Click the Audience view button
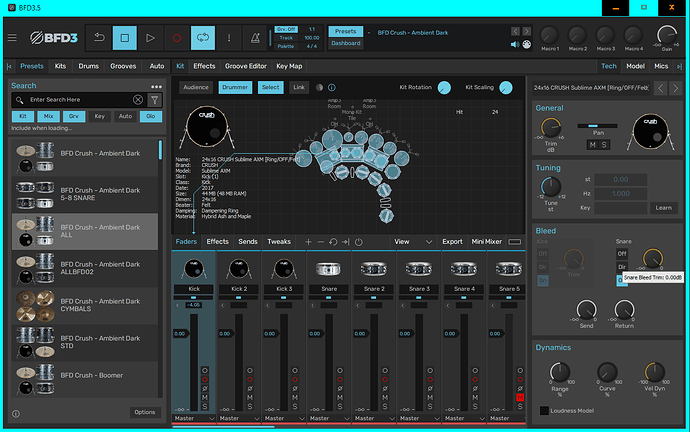690x432 pixels. [x=196, y=88]
